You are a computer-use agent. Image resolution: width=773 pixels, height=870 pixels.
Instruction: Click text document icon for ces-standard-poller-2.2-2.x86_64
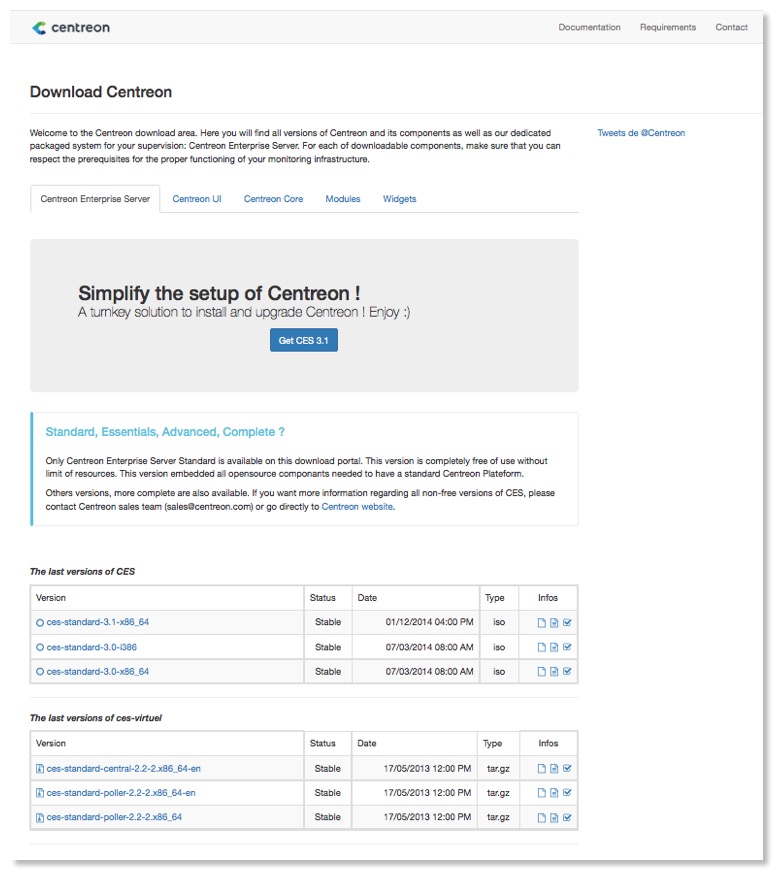554,818
